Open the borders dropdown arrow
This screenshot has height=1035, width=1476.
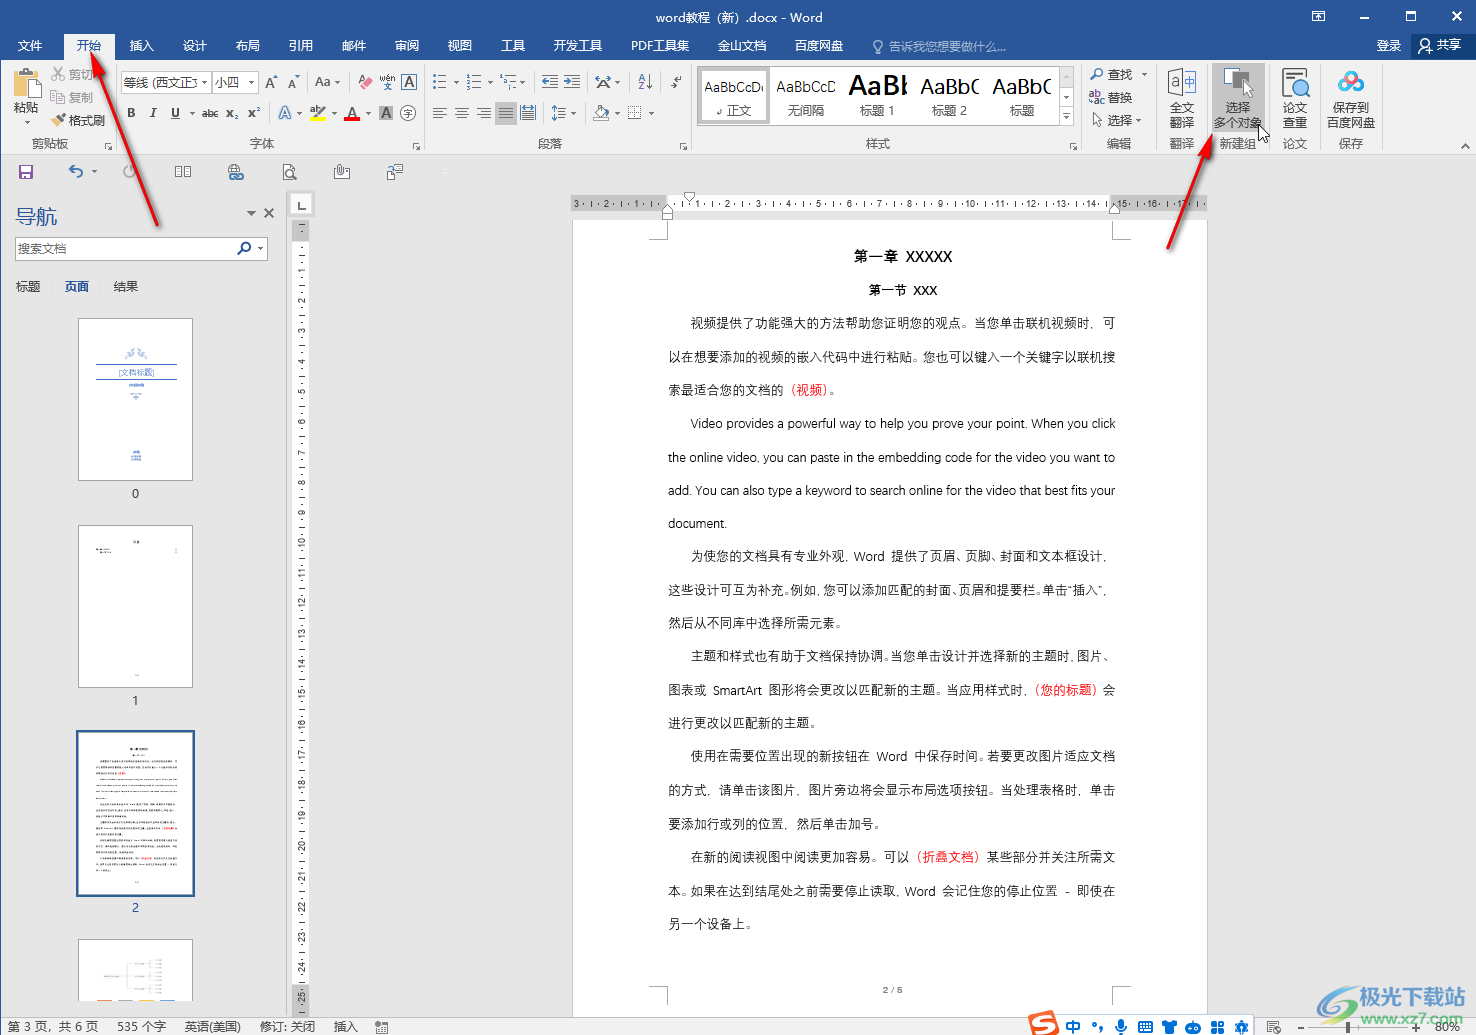(651, 113)
